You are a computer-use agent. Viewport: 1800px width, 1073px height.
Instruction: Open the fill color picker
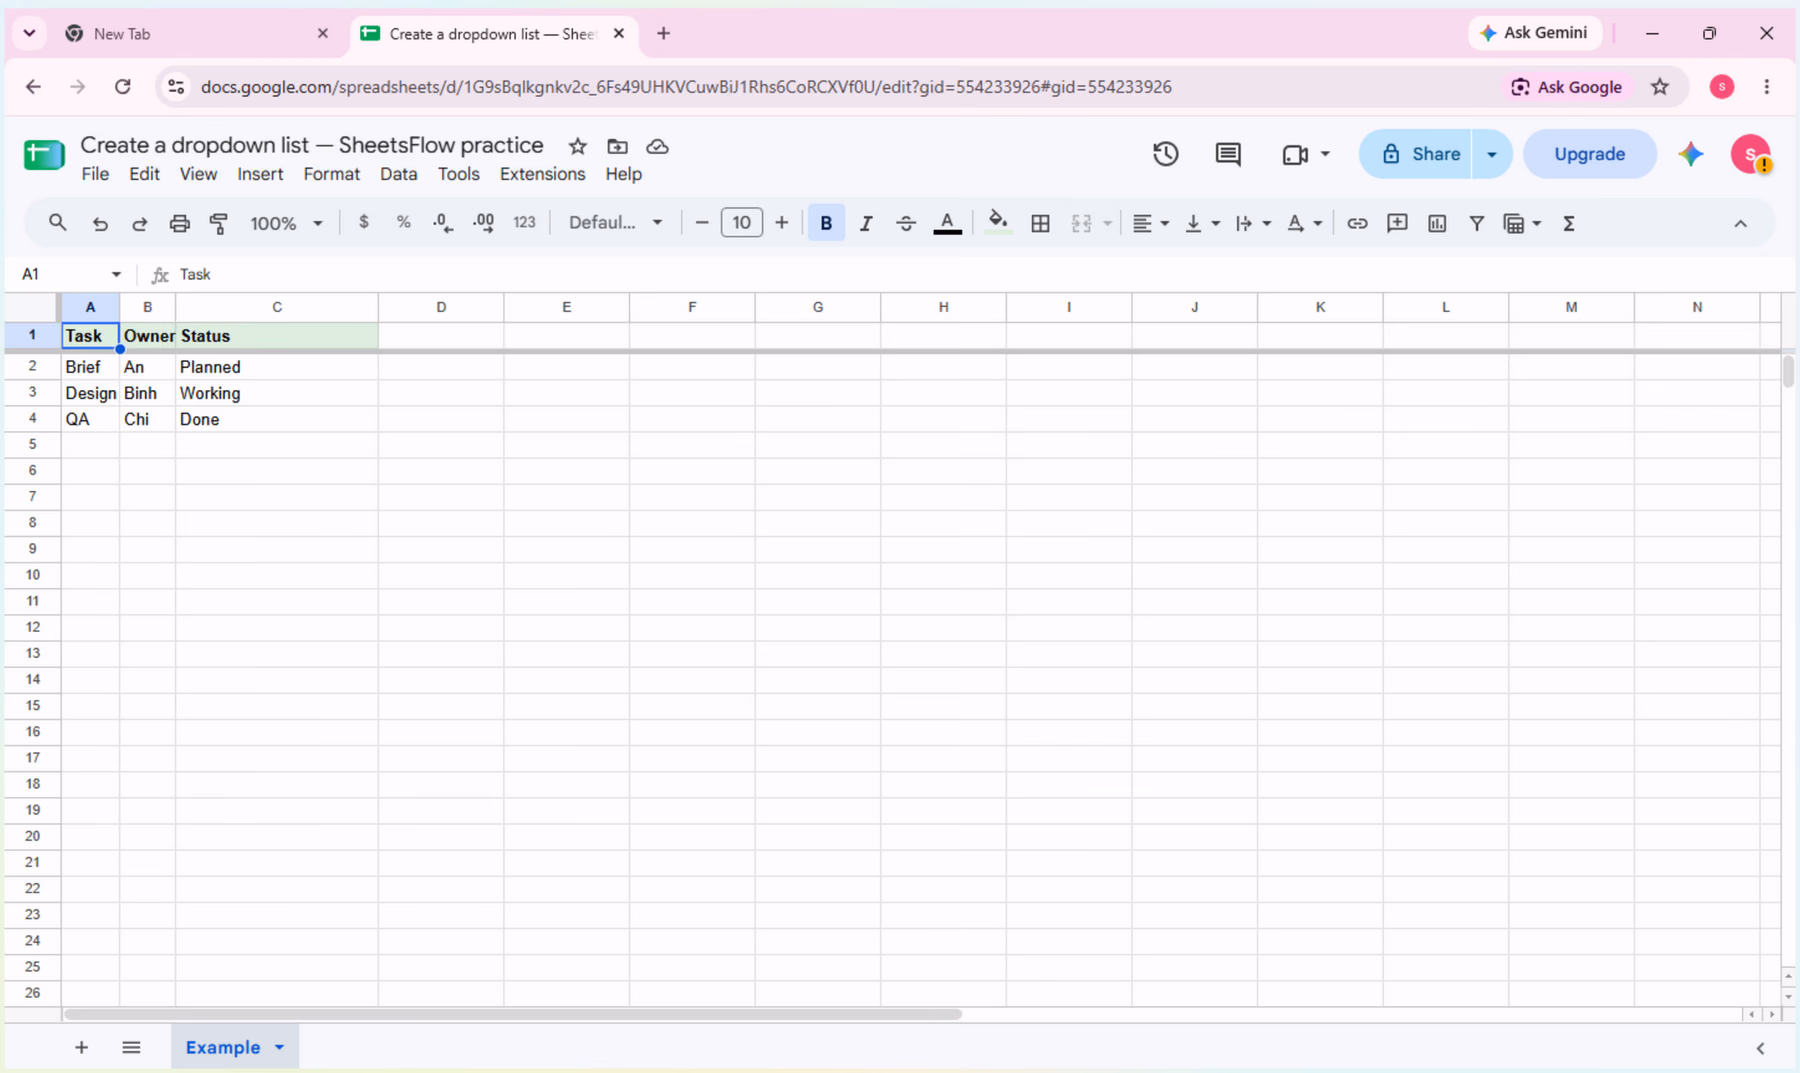[997, 223]
